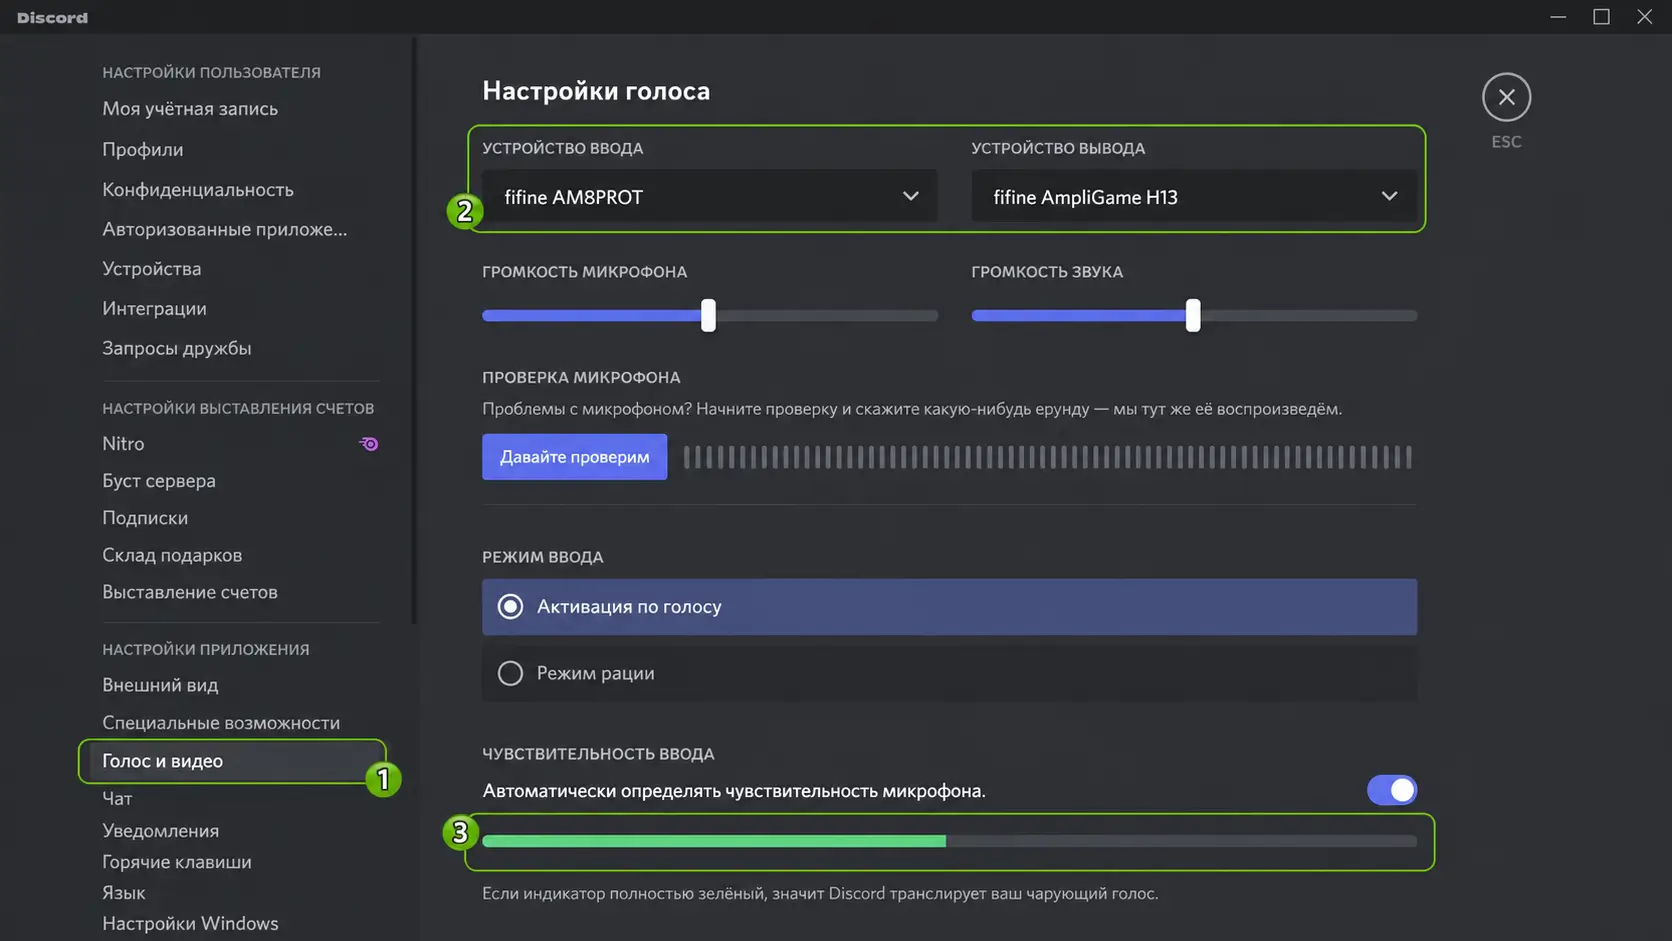The image size is (1672, 941).
Task: Select 'Режим рации' radio option
Action: 949,673
